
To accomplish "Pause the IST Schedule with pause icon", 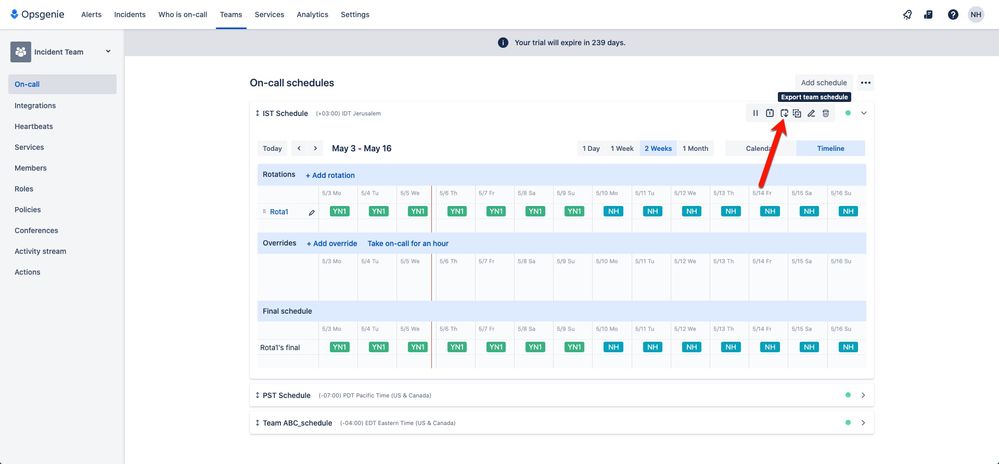I will [x=756, y=113].
